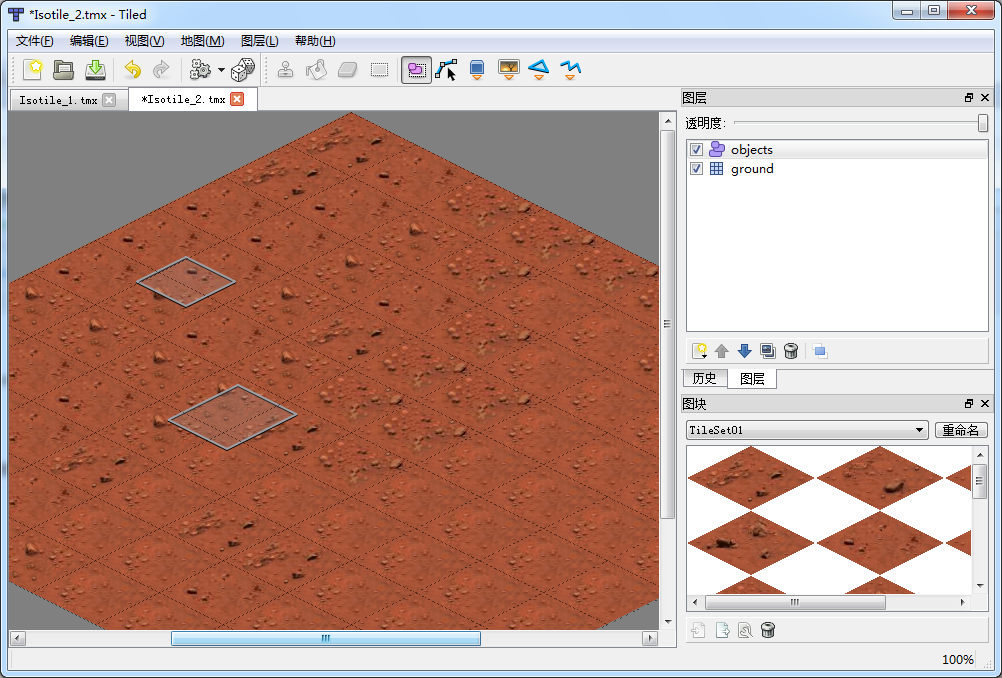
Task: Select the Bucket Fill tool
Action: click(316, 69)
